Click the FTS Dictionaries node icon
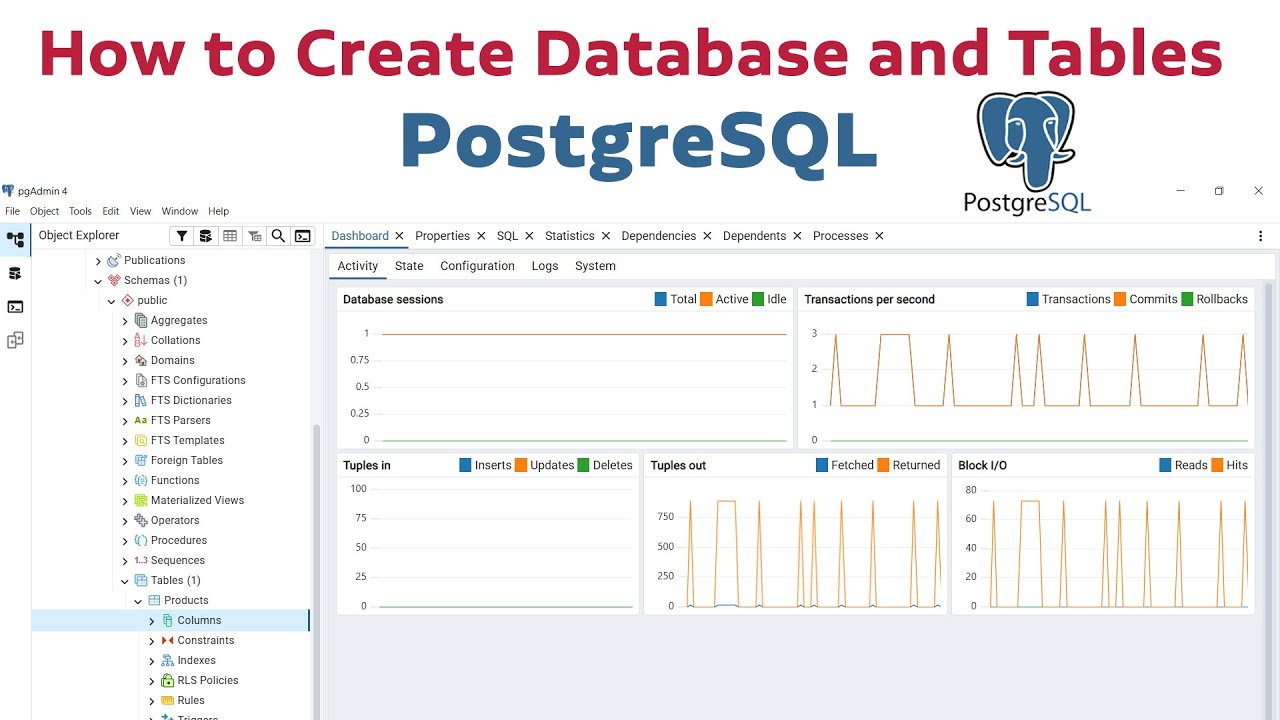The image size is (1280, 720). pyautogui.click(x=141, y=400)
